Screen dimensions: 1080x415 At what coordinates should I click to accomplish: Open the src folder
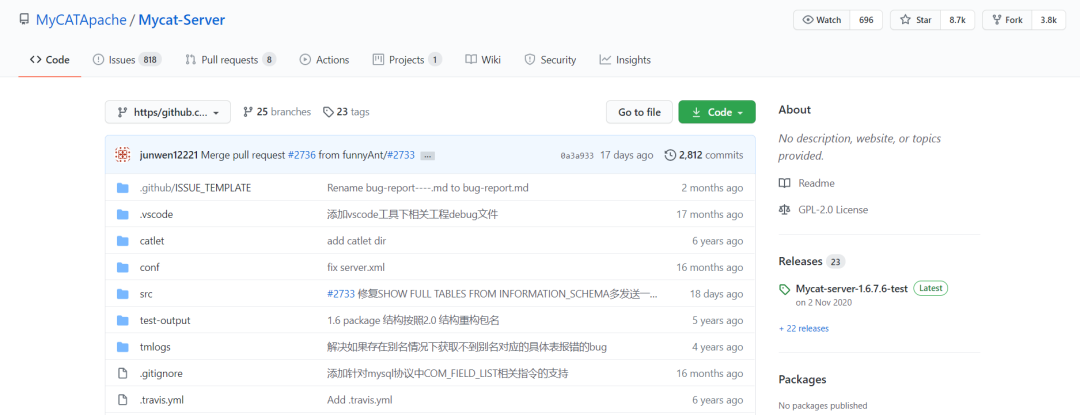[x=146, y=294]
